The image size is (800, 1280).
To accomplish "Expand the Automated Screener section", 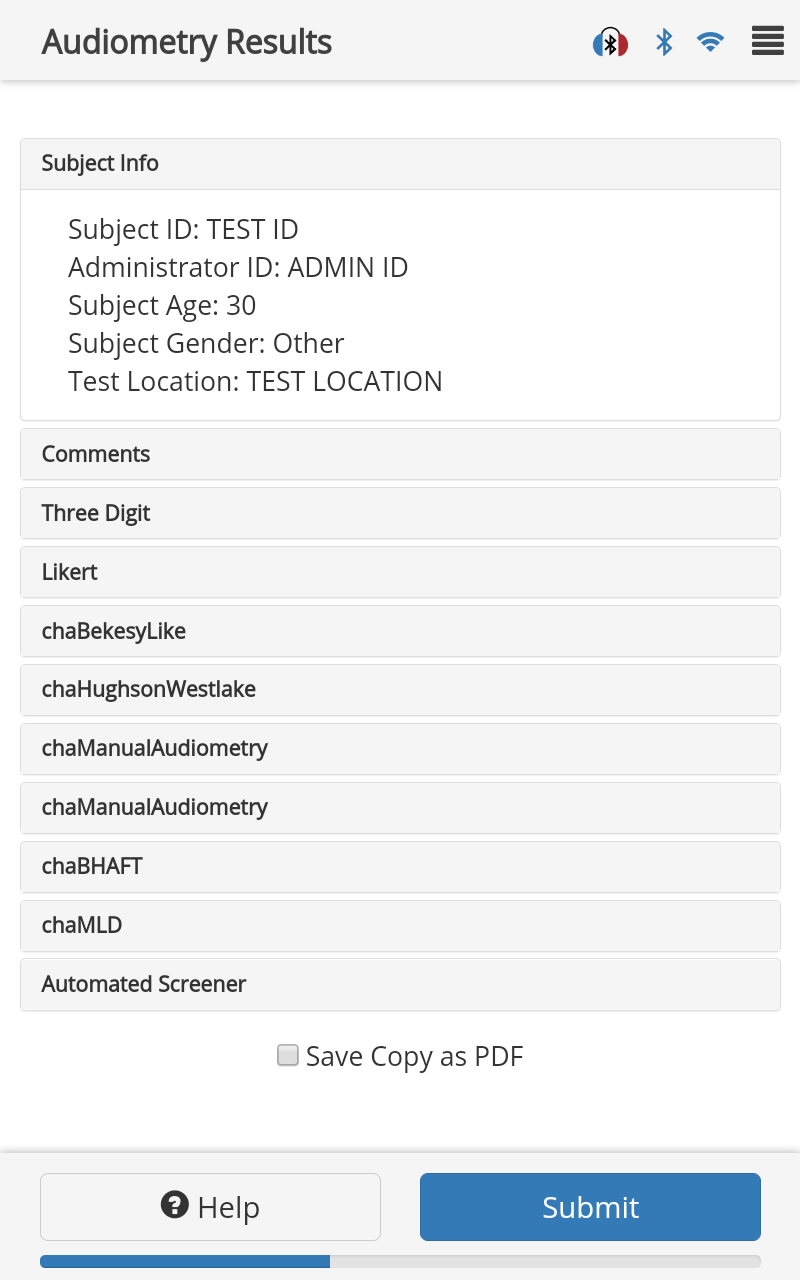I will pos(400,985).
